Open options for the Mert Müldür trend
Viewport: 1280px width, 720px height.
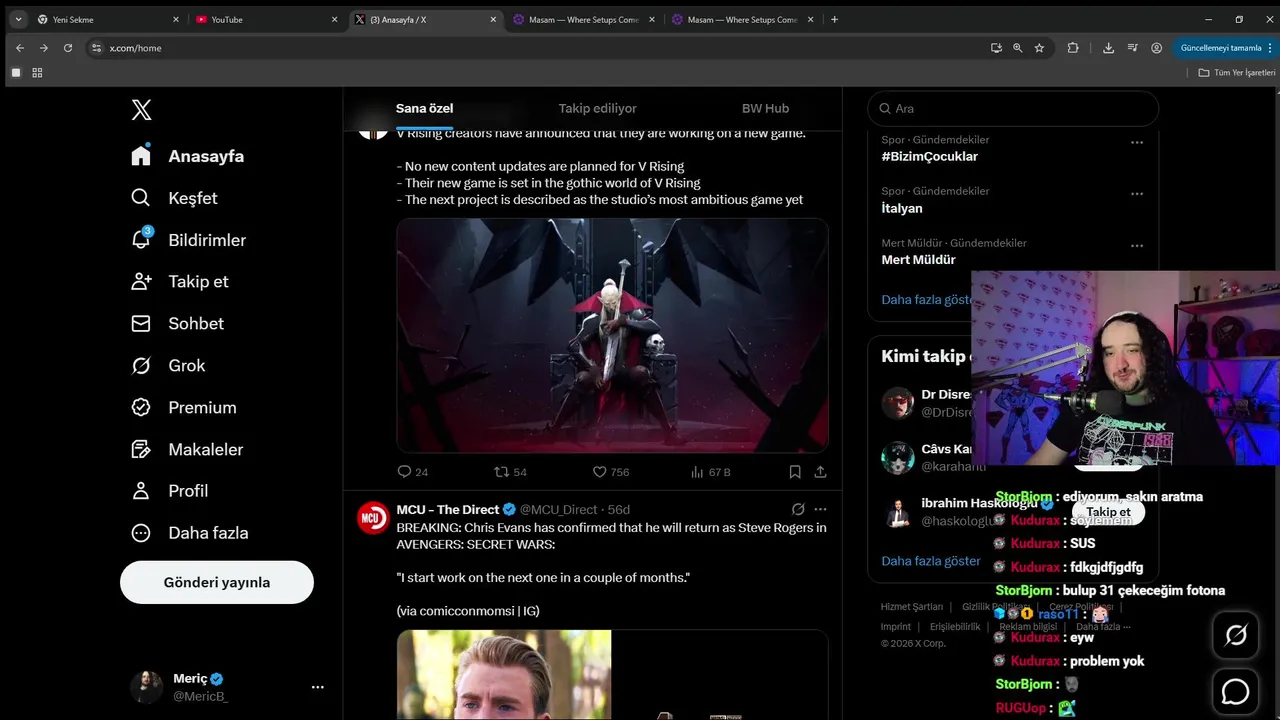[x=1137, y=246]
